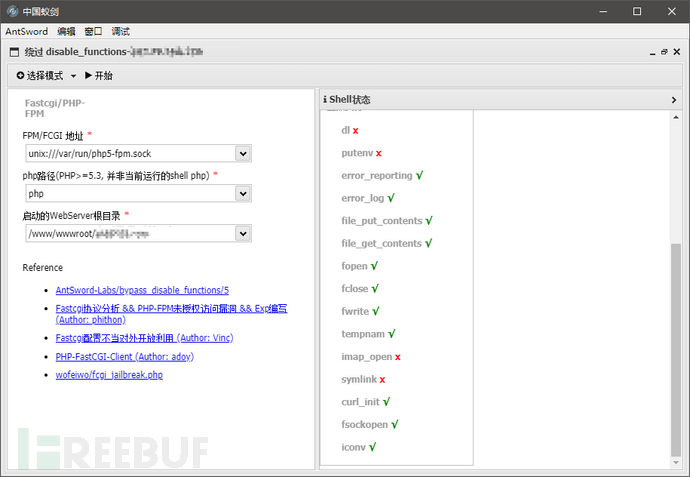Screen dimensions: 690x477
Task: Click the green check next to fopen
Action: pyautogui.click(x=374, y=266)
